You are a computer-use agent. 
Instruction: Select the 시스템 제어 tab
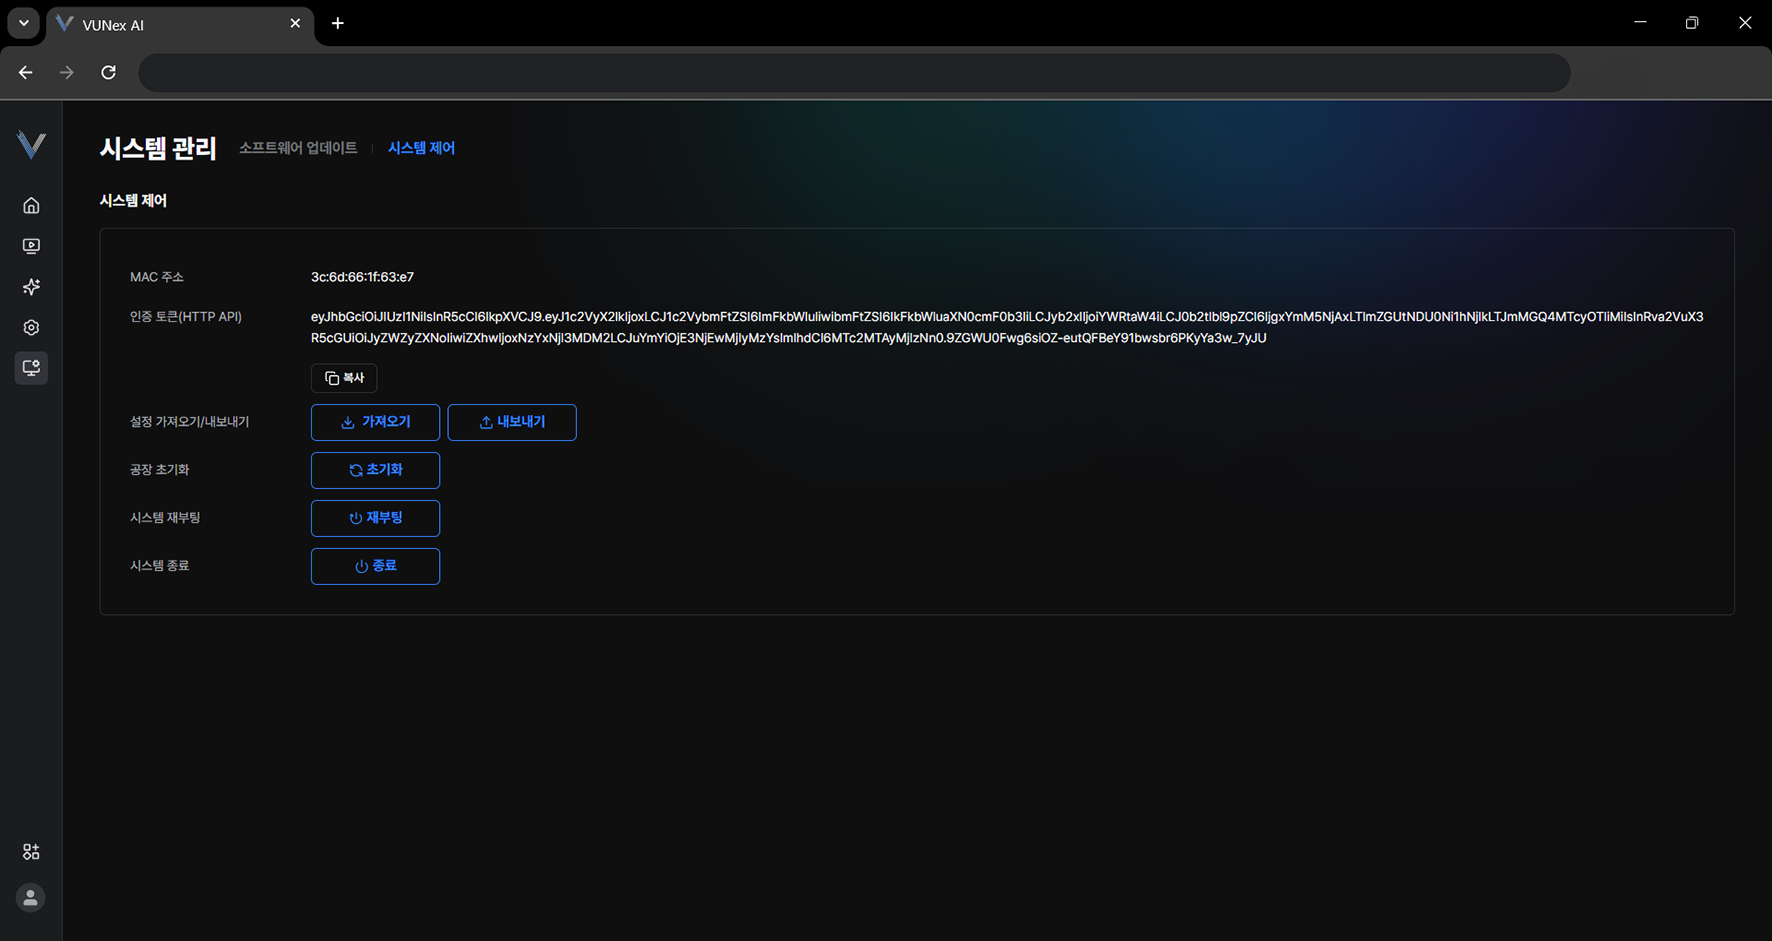421,148
